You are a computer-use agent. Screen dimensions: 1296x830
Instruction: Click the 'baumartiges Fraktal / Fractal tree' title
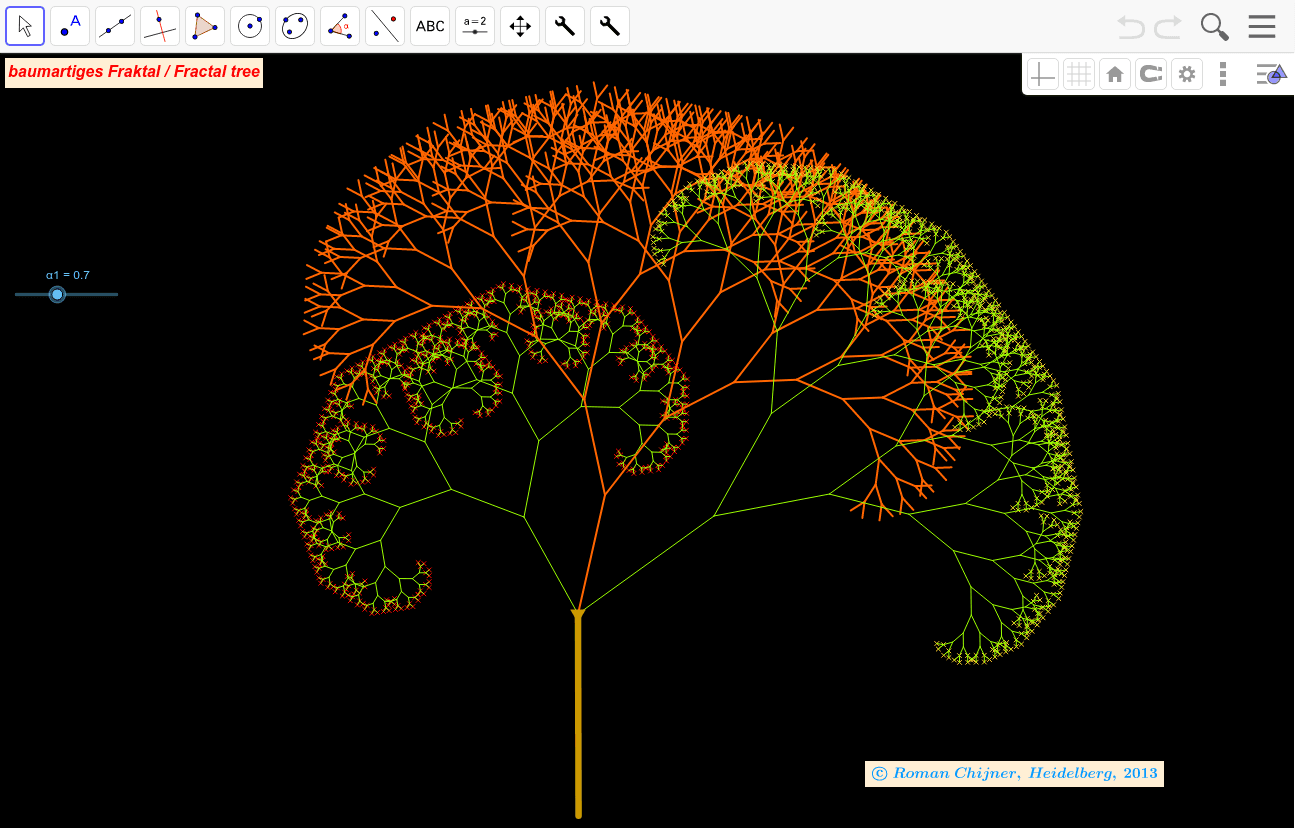point(134,72)
